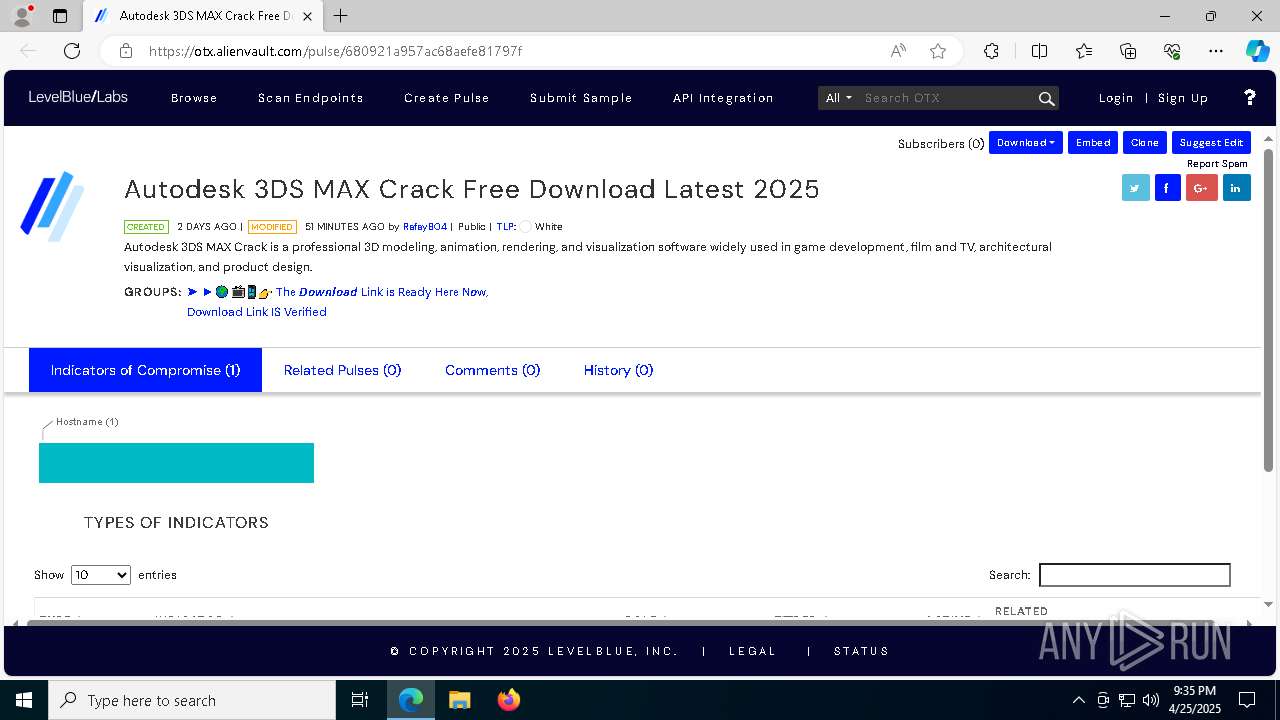Open File Explorer from taskbar
The width and height of the screenshot is (1280, 720).
point(459,700)
